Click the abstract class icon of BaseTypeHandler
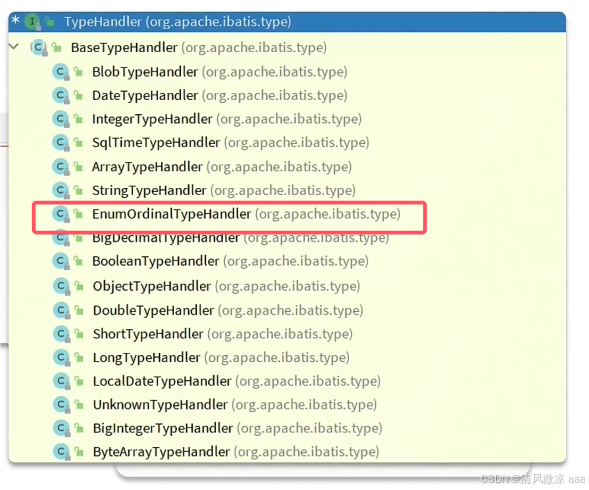 pyautogui.click(x=39, y=47)
